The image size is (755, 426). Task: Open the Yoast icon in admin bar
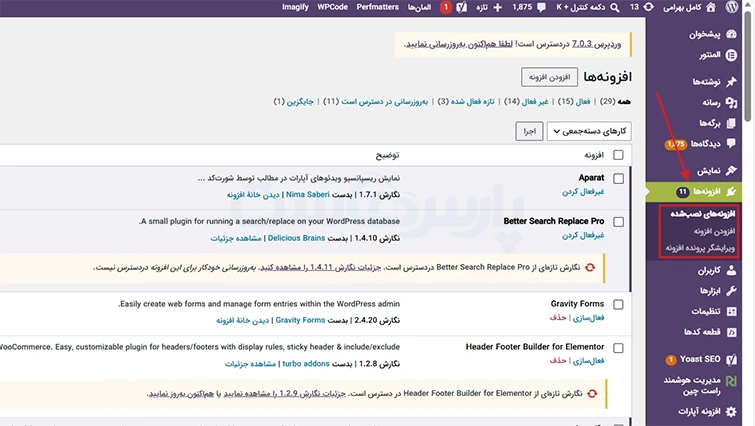tap(461, 8)
